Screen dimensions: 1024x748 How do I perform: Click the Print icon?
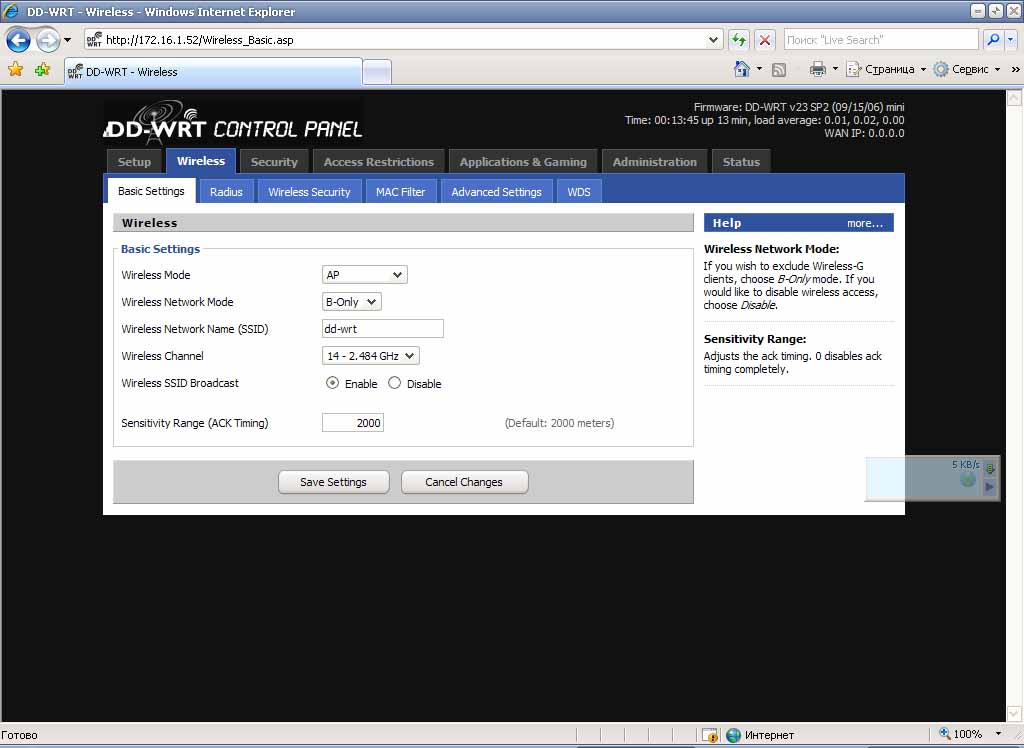817,69
